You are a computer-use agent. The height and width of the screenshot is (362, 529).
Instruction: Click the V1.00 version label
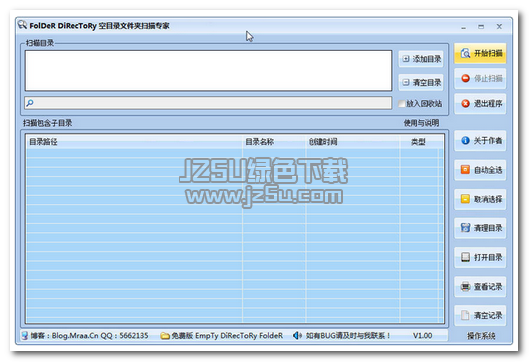422,336
